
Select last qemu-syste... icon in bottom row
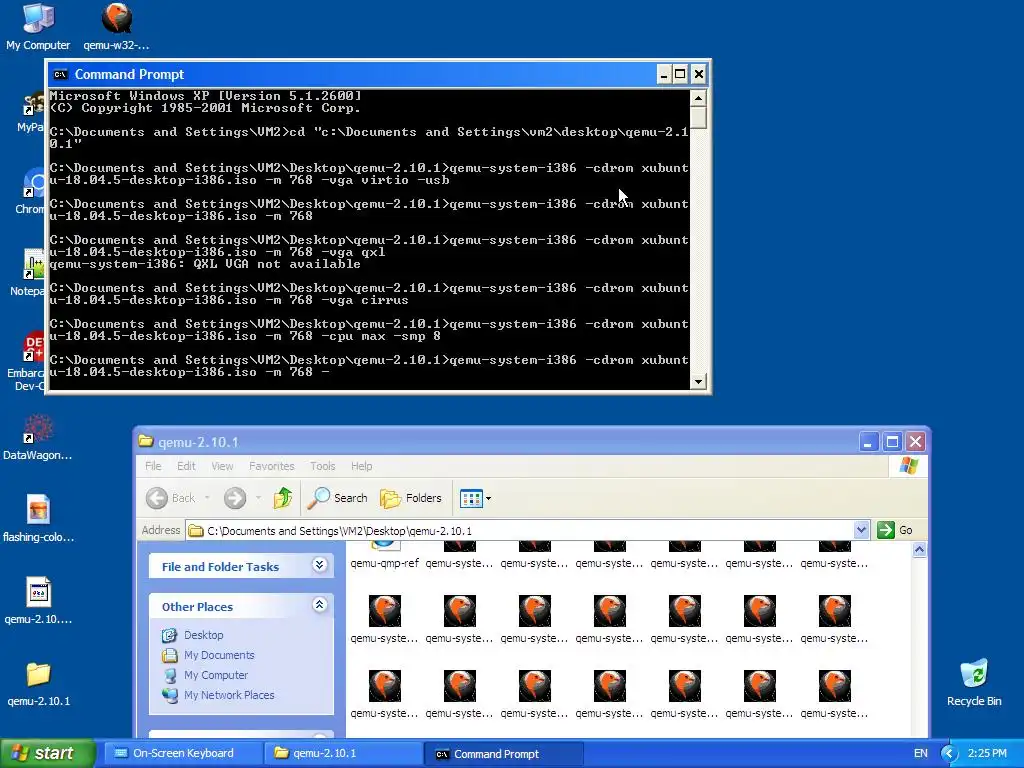(x=835, y=694)
